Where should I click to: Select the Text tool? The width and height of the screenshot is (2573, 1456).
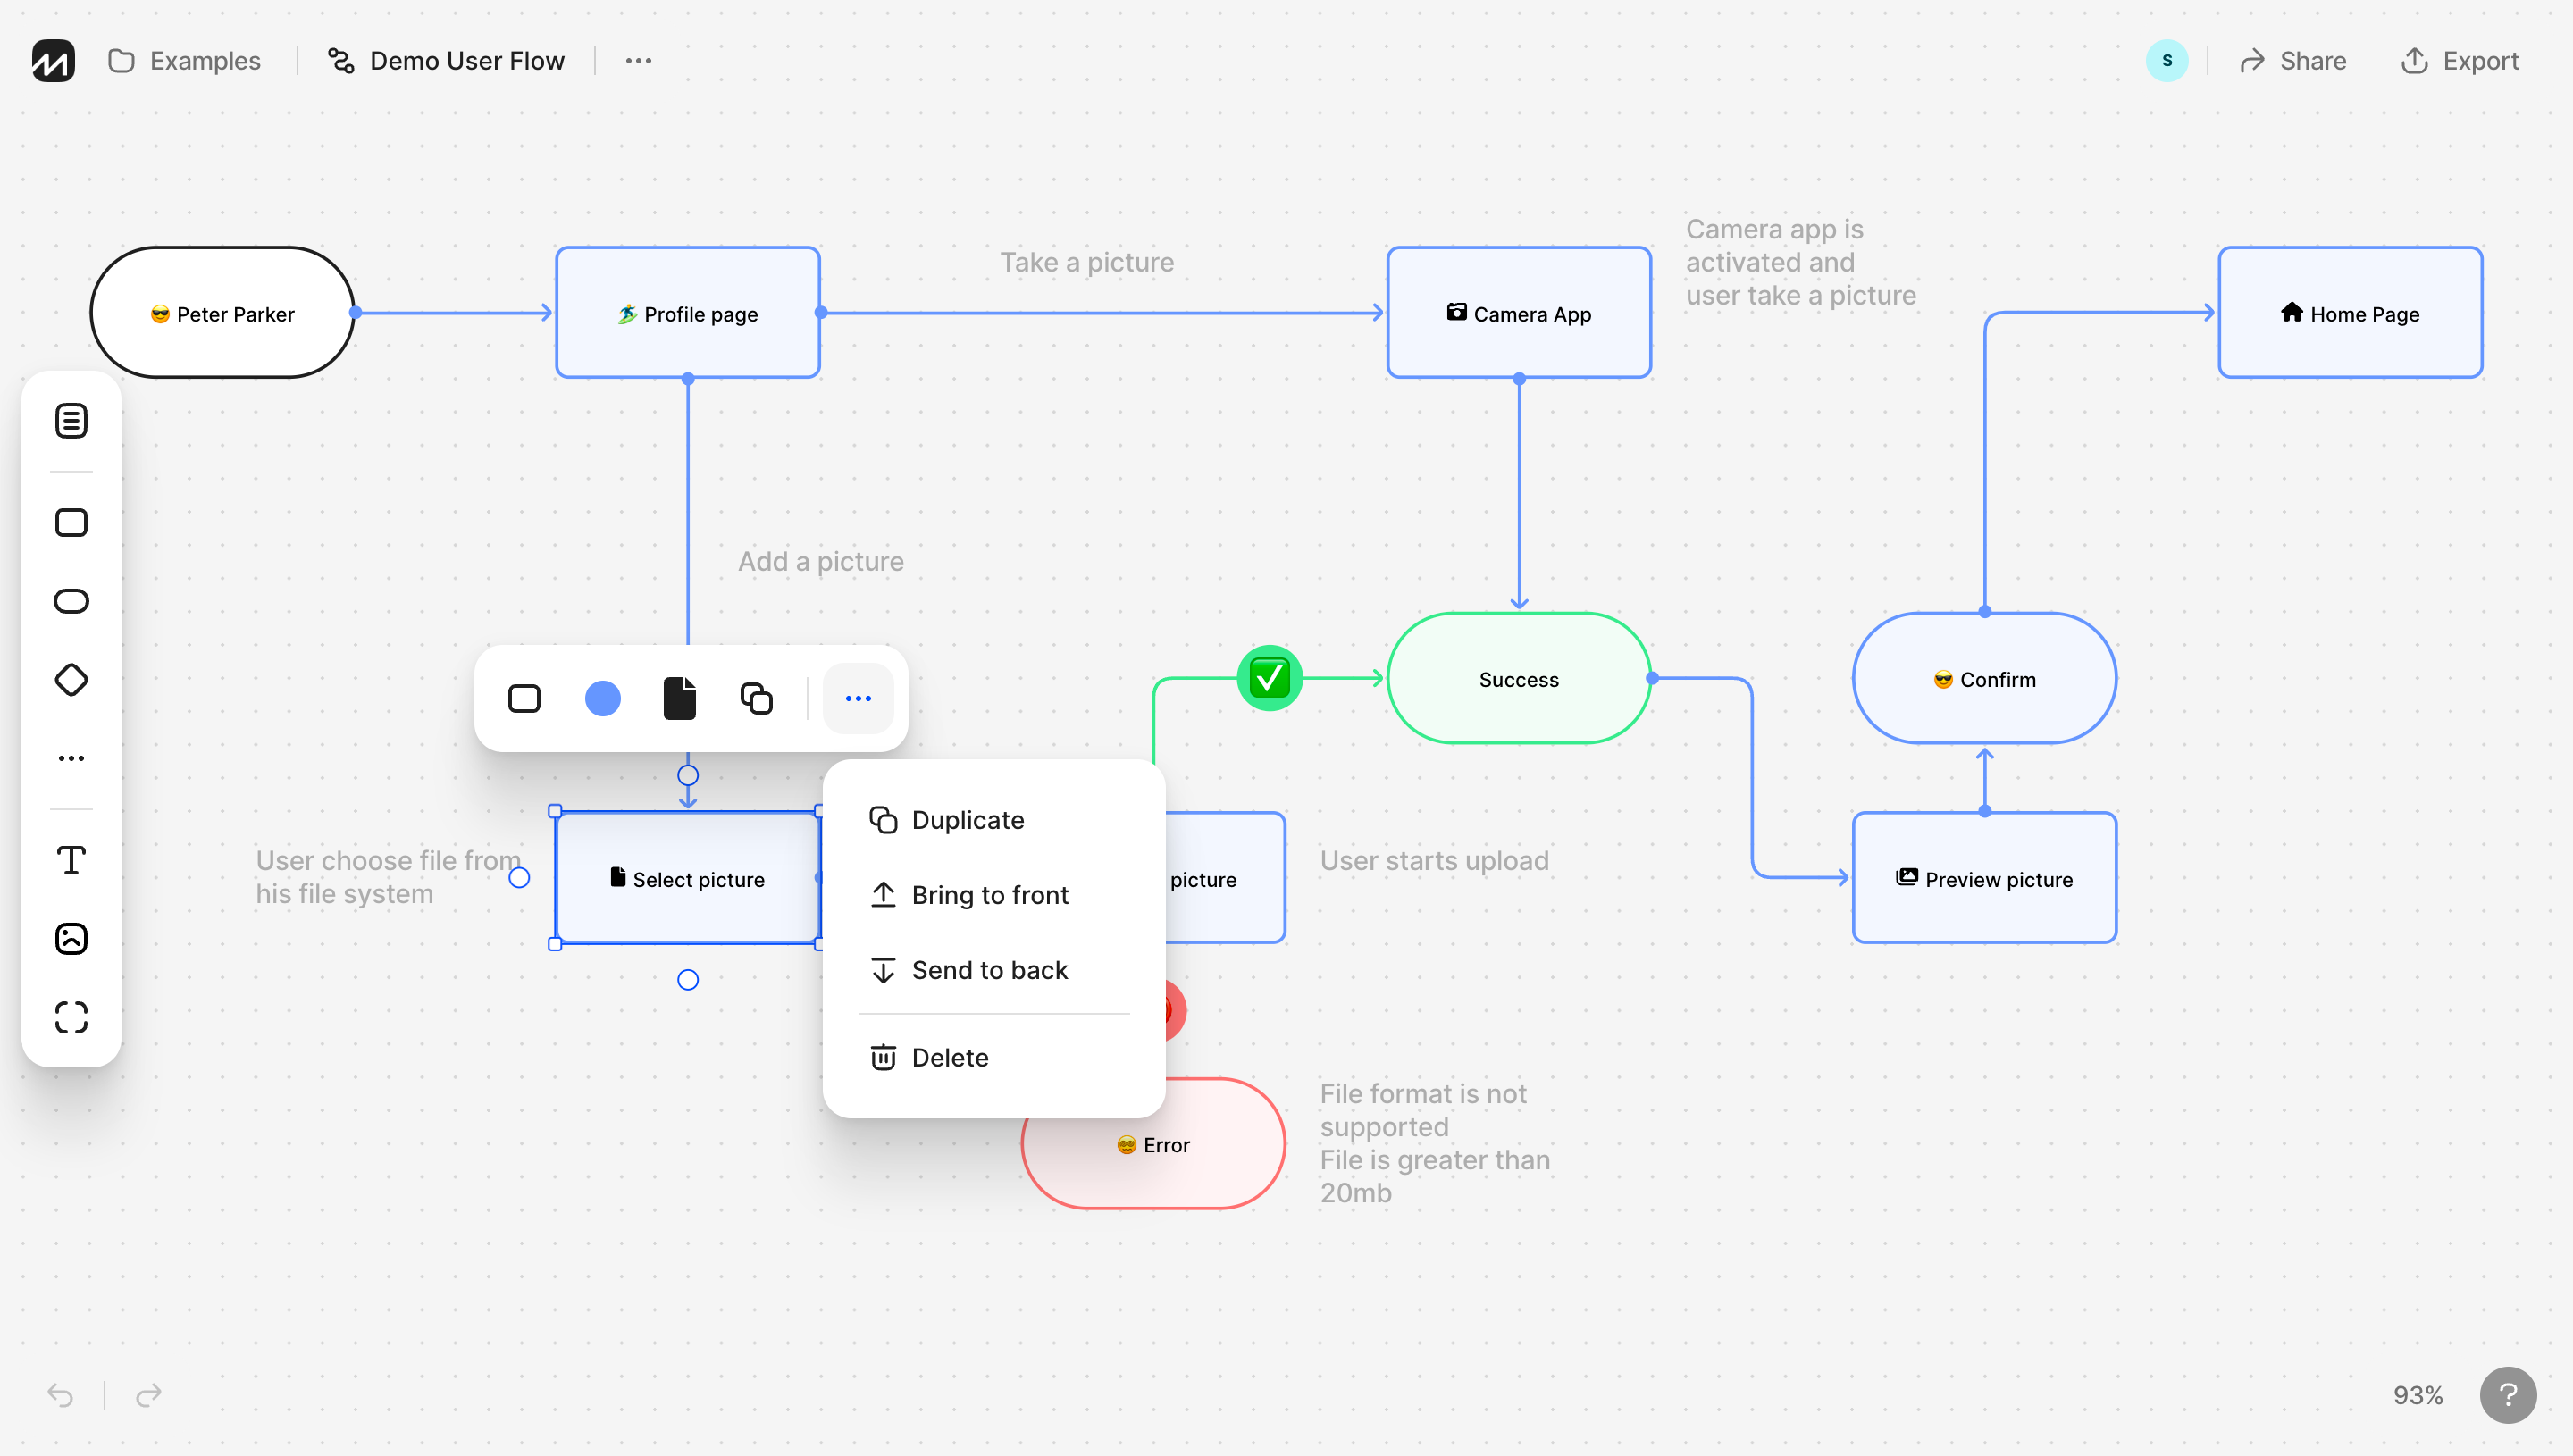71,860
